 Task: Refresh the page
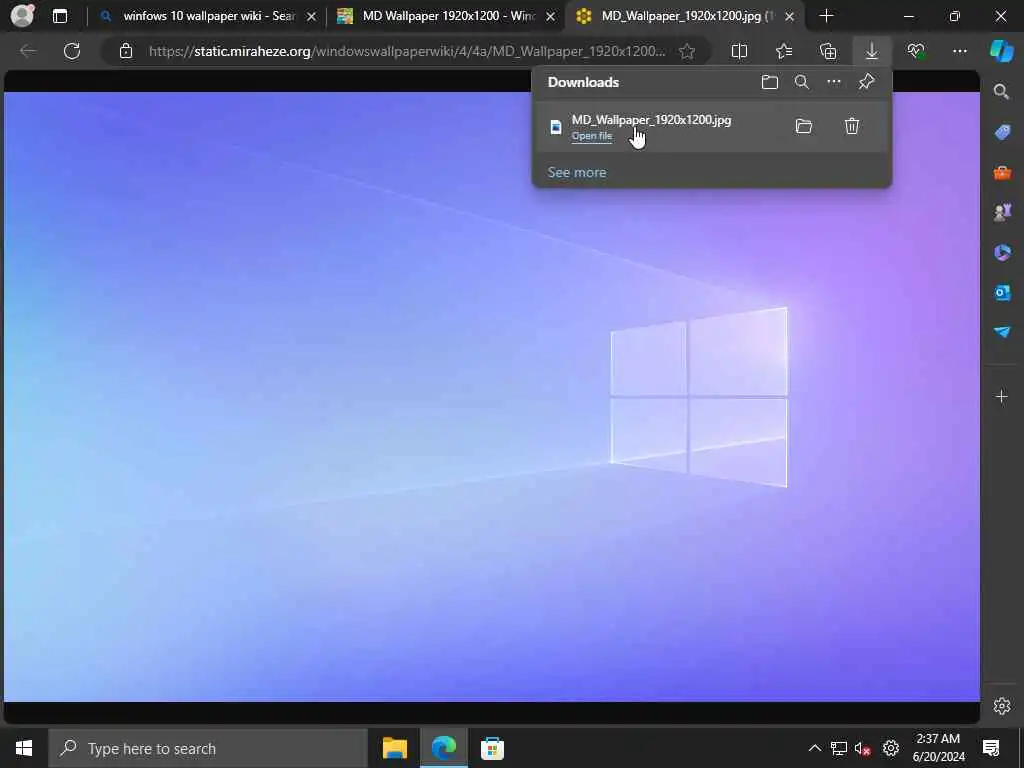72,51
